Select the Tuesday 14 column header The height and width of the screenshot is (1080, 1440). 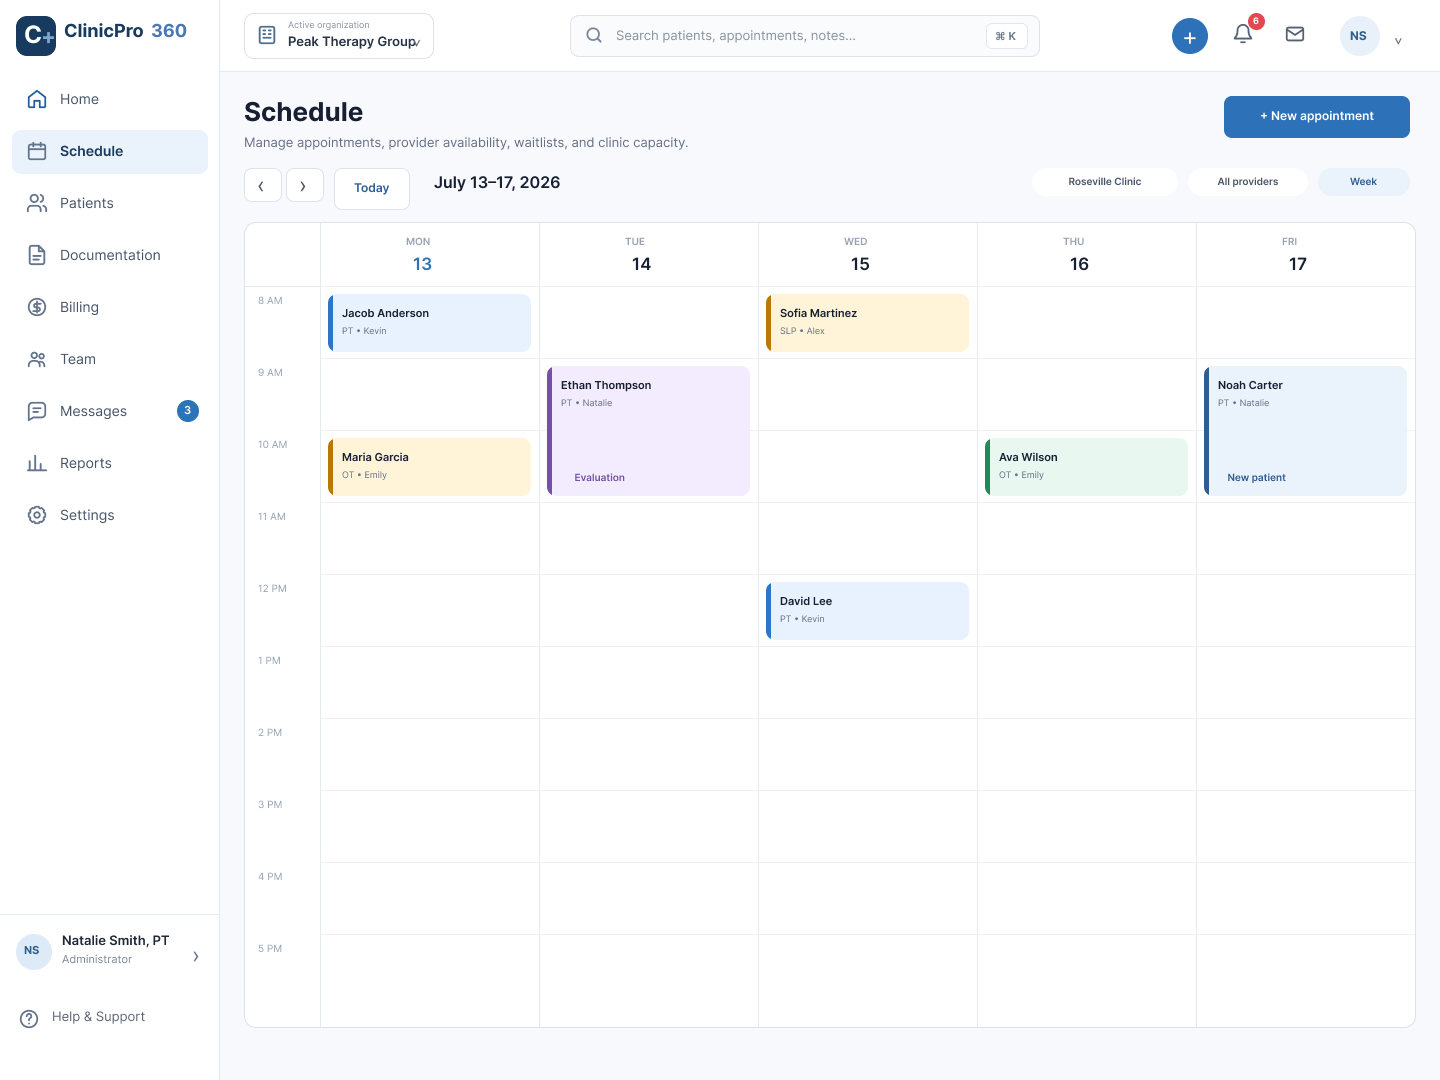[x=649, y=255]
